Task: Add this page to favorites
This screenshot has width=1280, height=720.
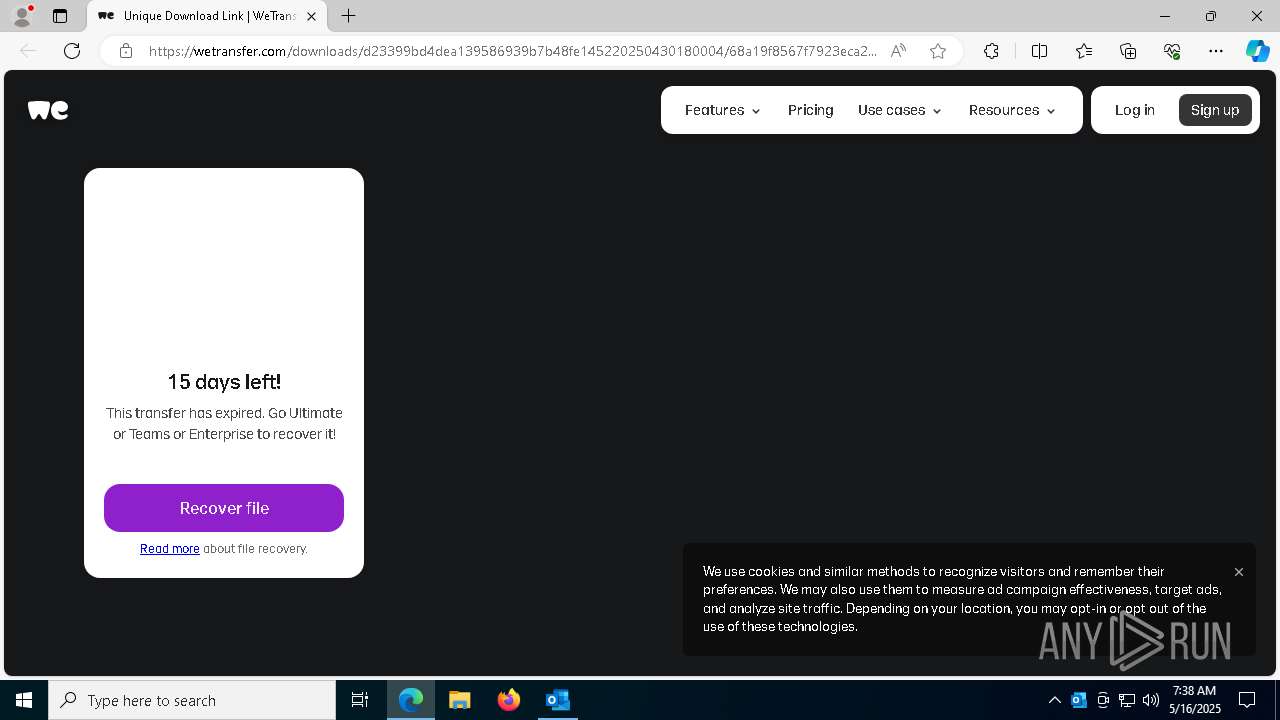Action: (938, 51)
